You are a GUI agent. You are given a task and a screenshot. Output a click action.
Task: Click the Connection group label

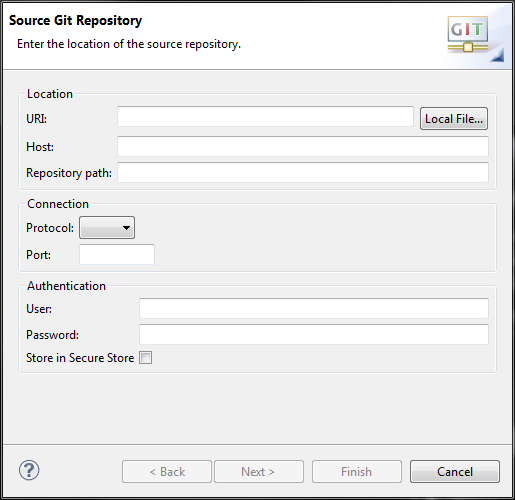pos(58,204)
